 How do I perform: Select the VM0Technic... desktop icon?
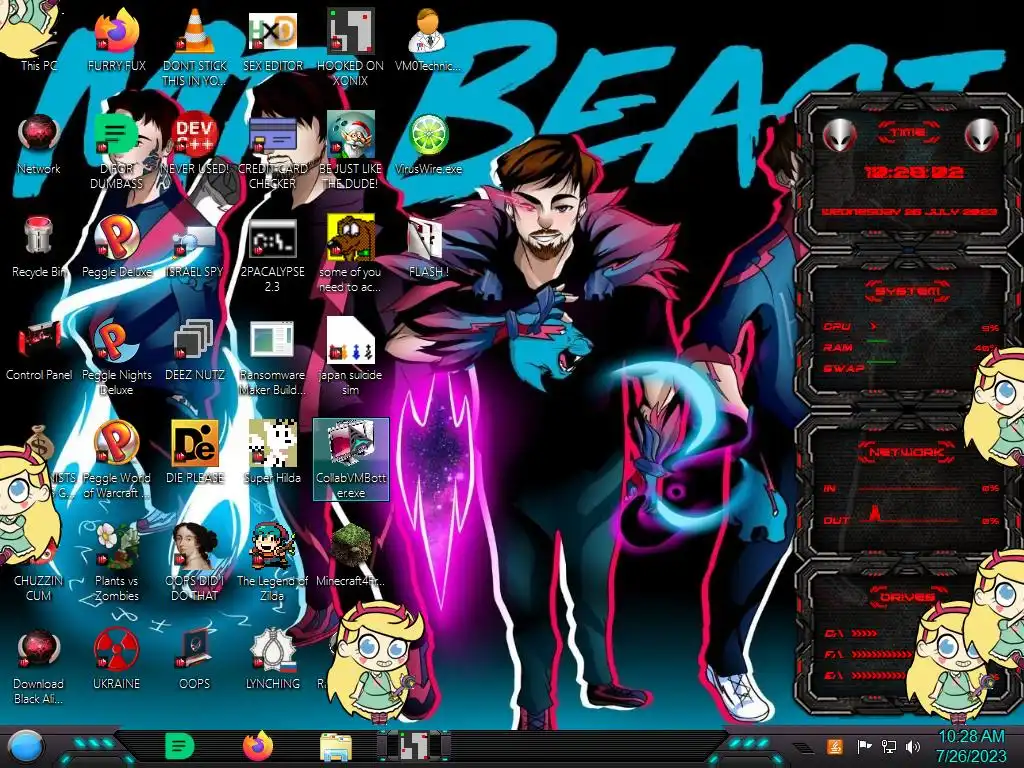(x=428, y=39)
